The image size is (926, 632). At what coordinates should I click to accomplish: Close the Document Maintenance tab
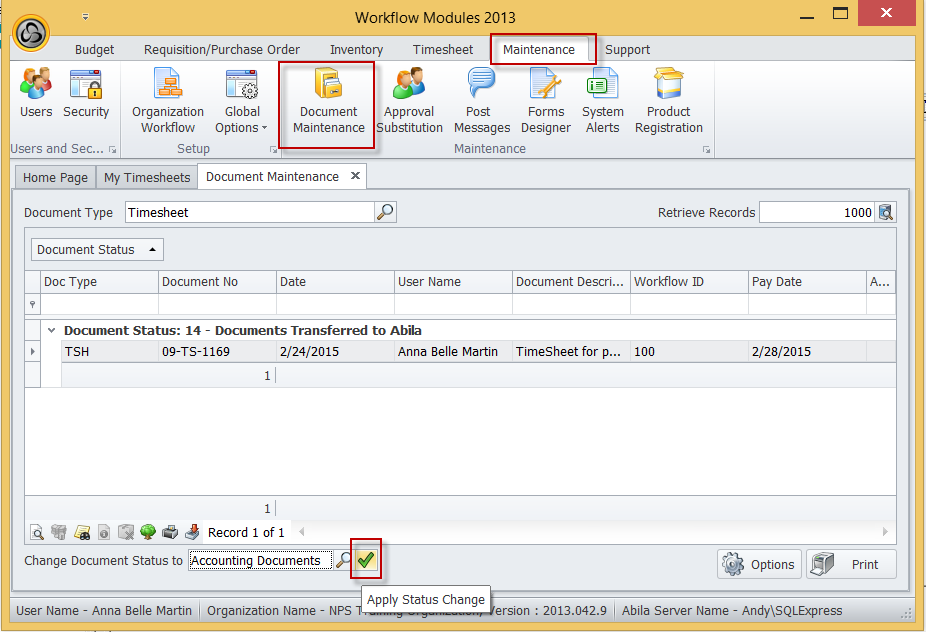354,176
